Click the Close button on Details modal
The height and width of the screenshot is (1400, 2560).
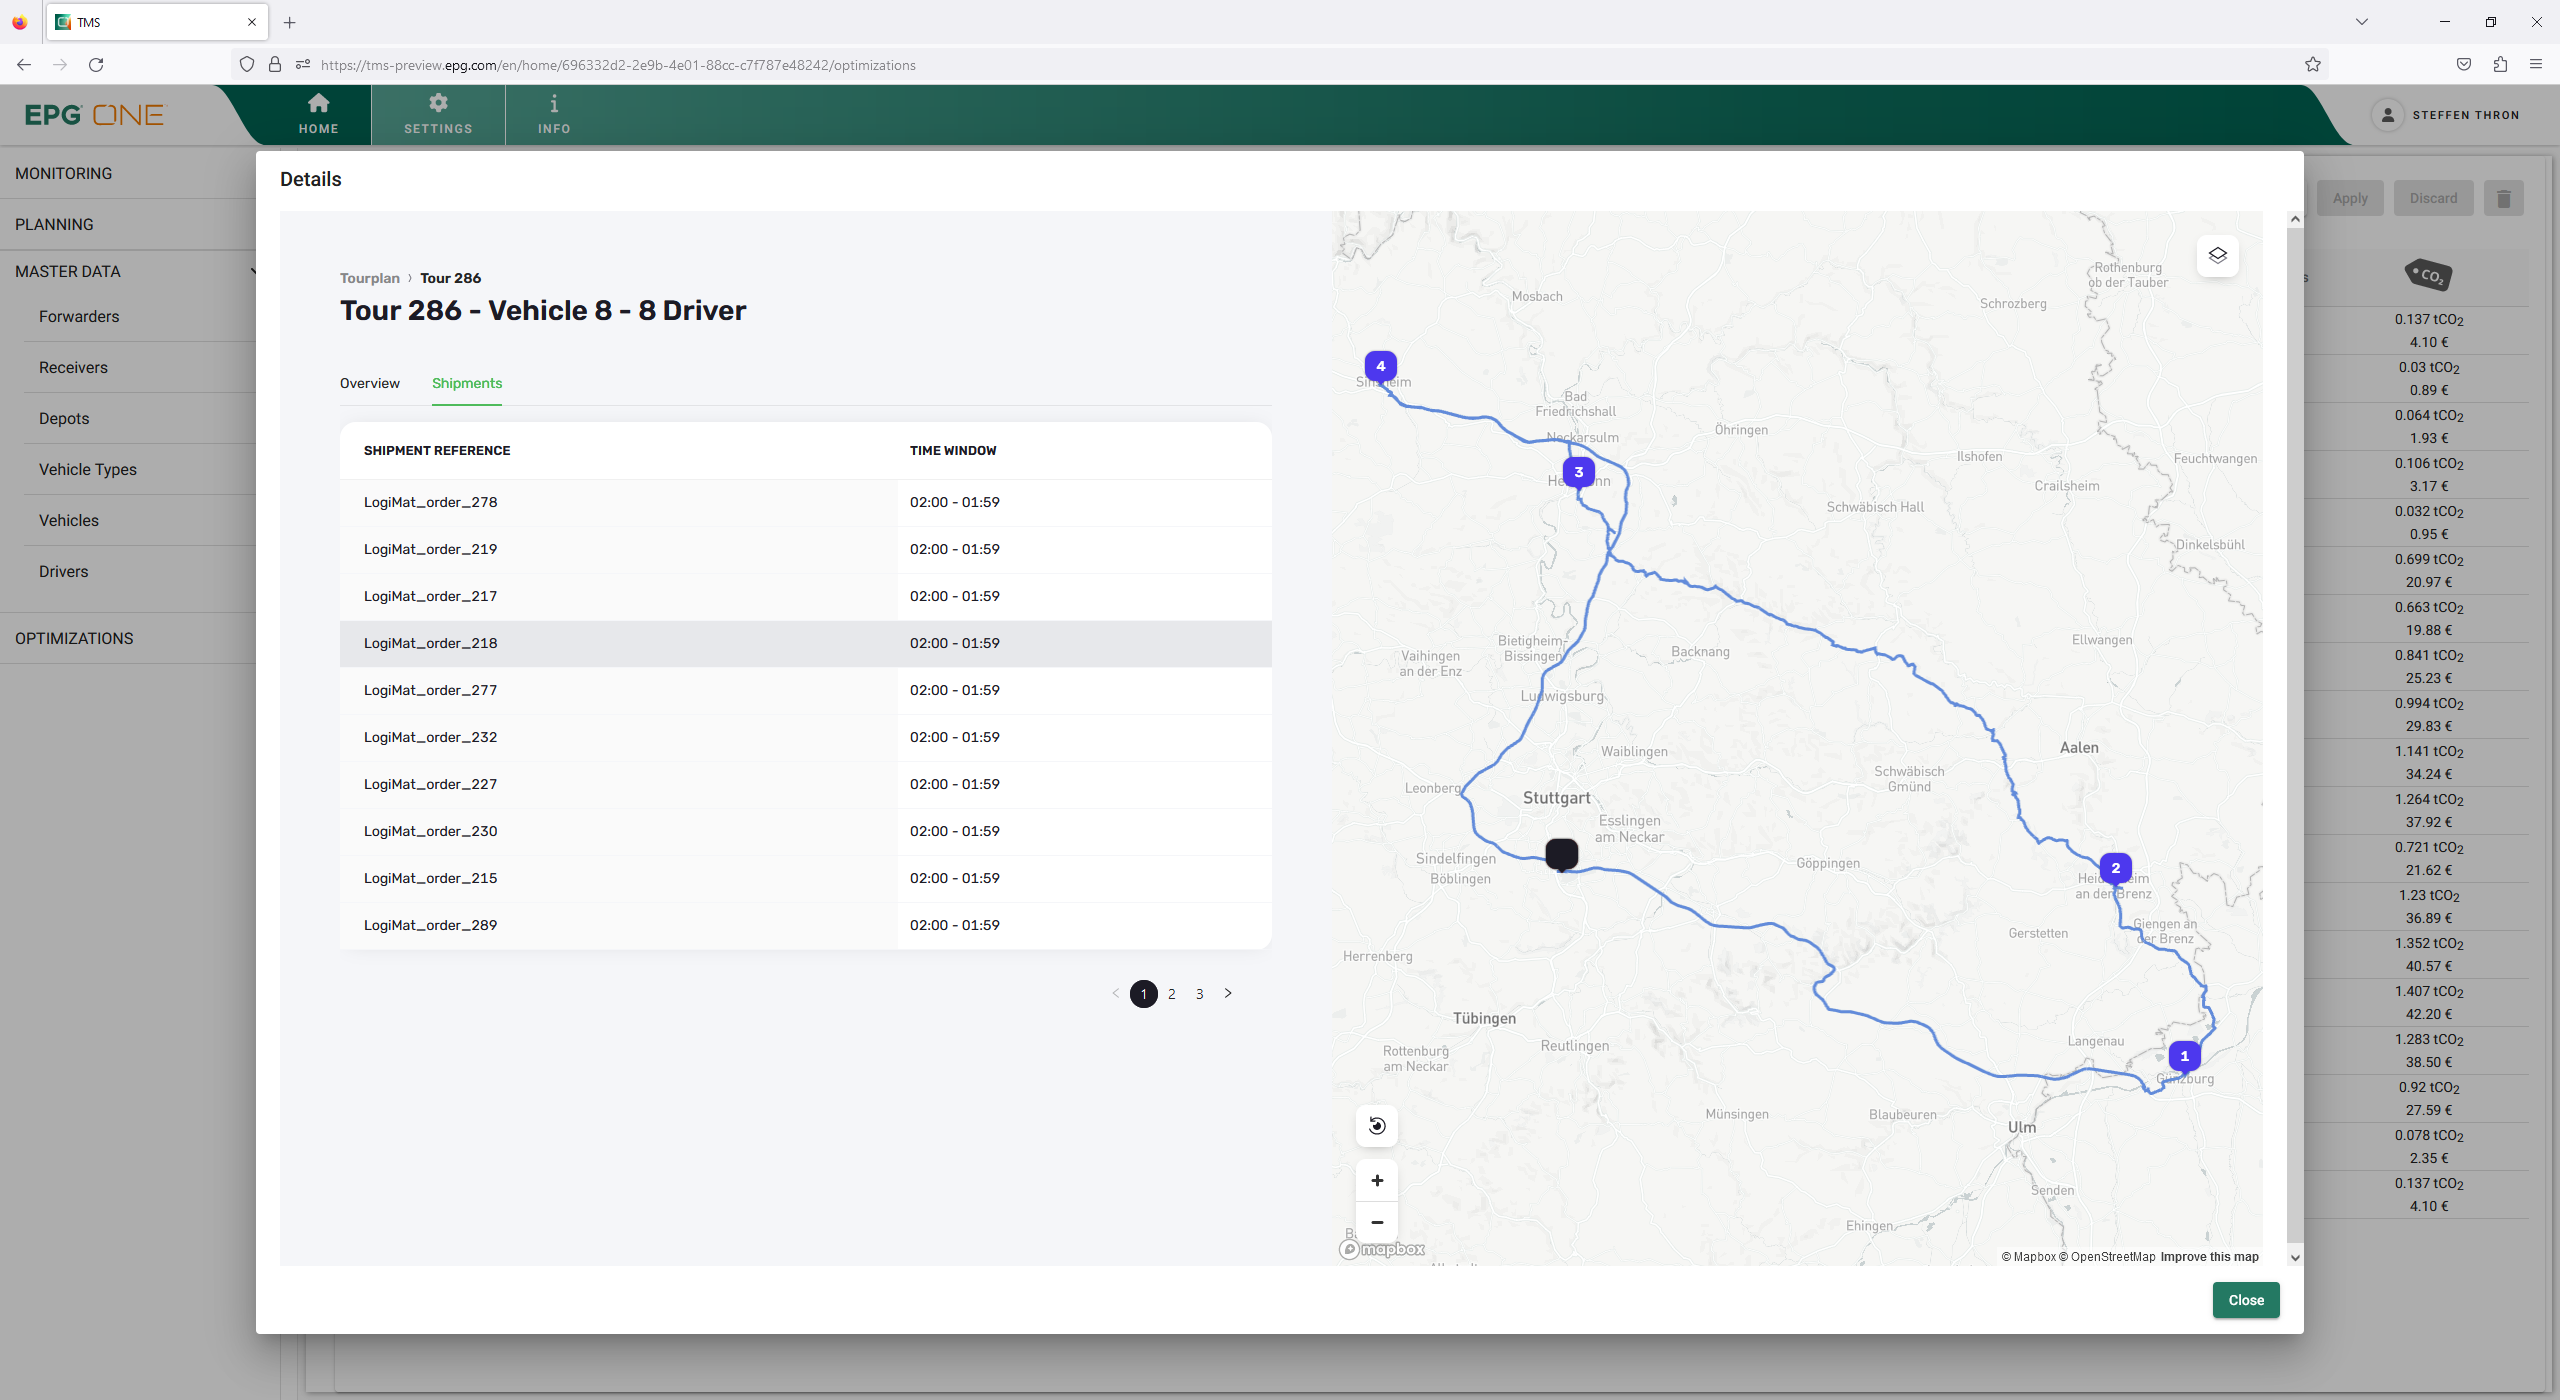(2246, 1298)
